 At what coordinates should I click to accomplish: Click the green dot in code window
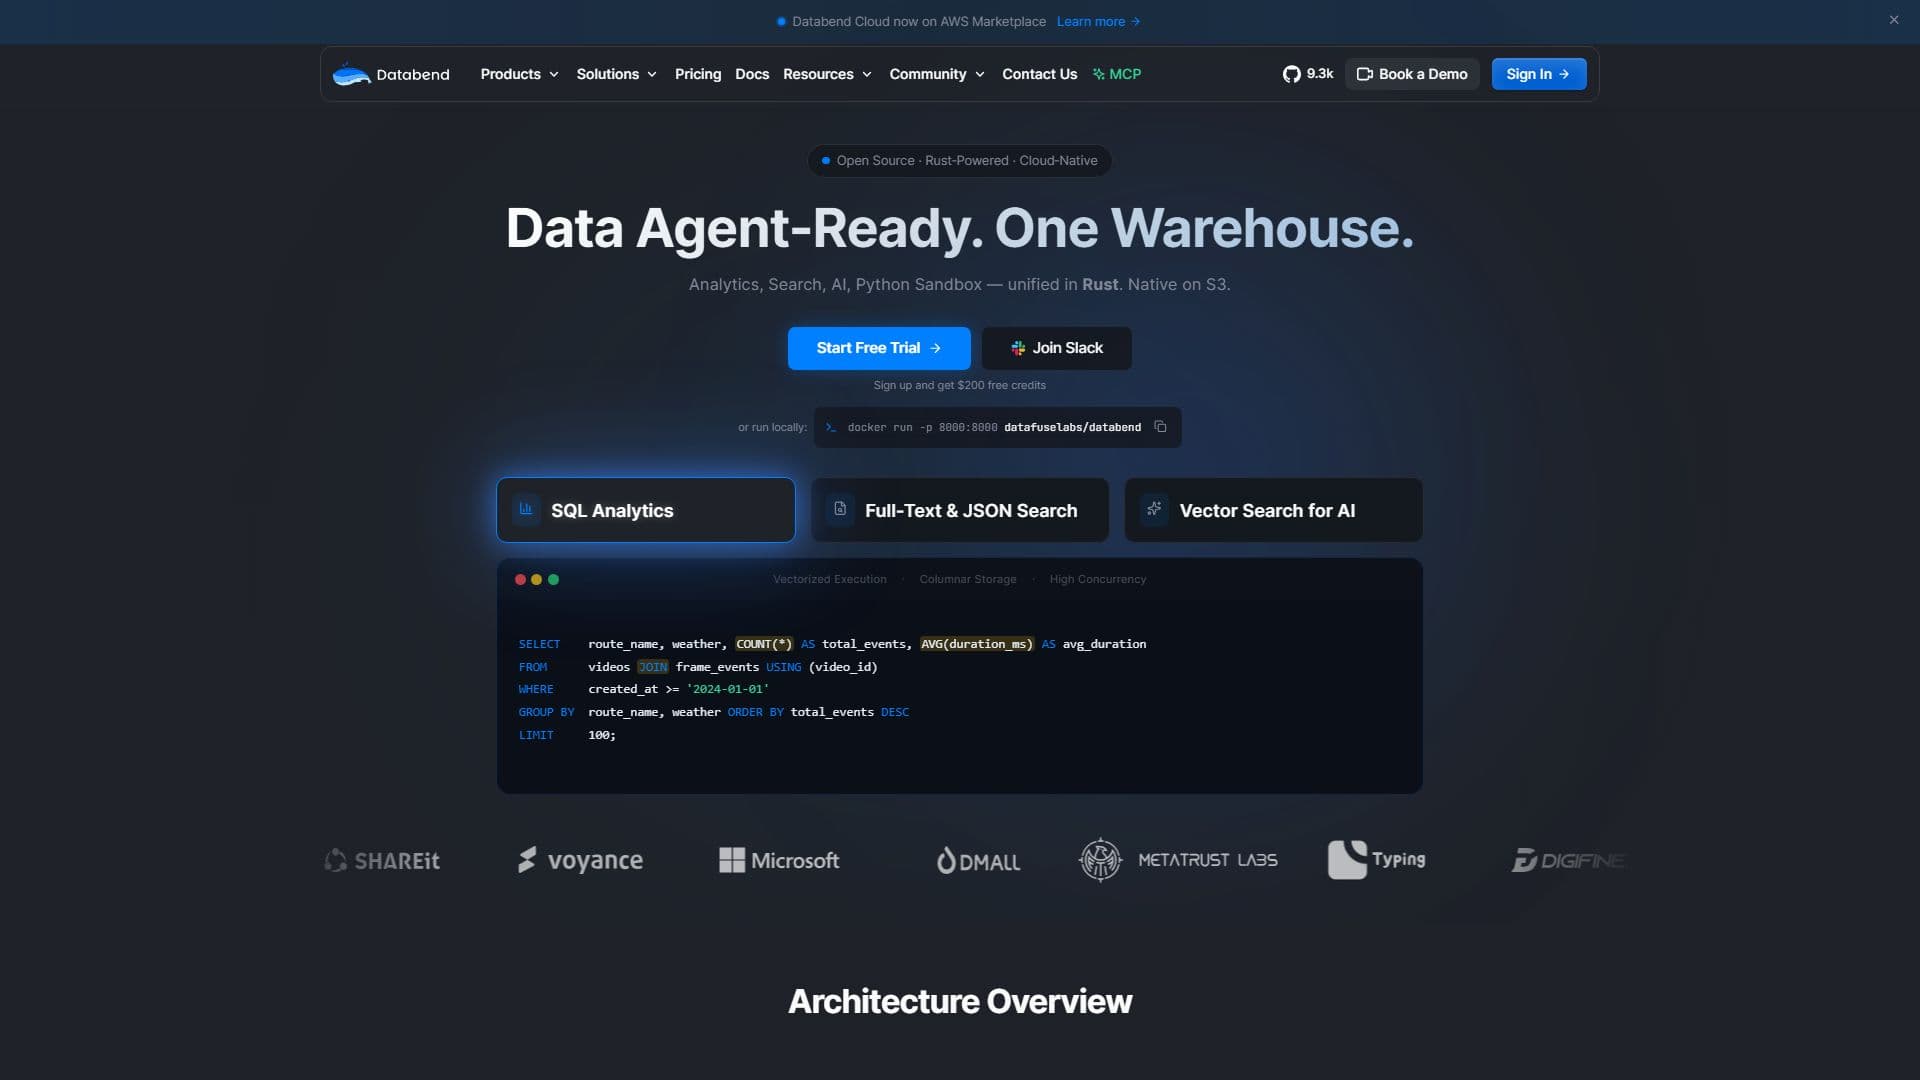[x=553, y=579]
